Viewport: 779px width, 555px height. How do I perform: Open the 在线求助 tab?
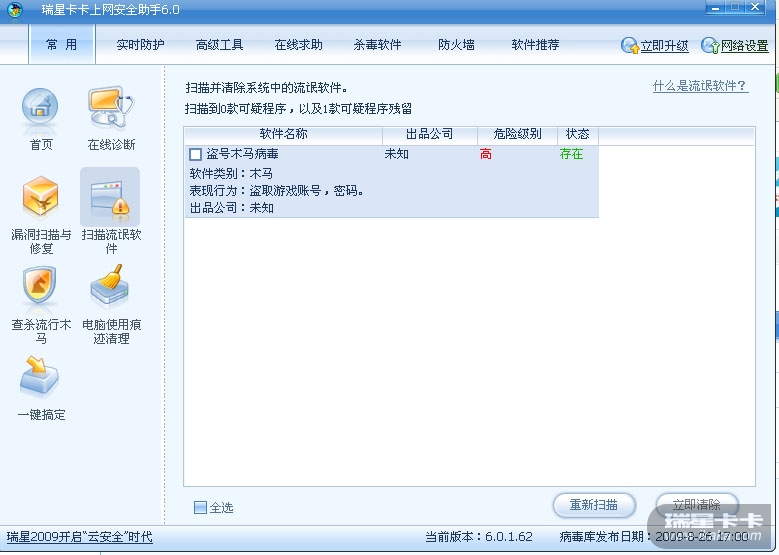298,45
